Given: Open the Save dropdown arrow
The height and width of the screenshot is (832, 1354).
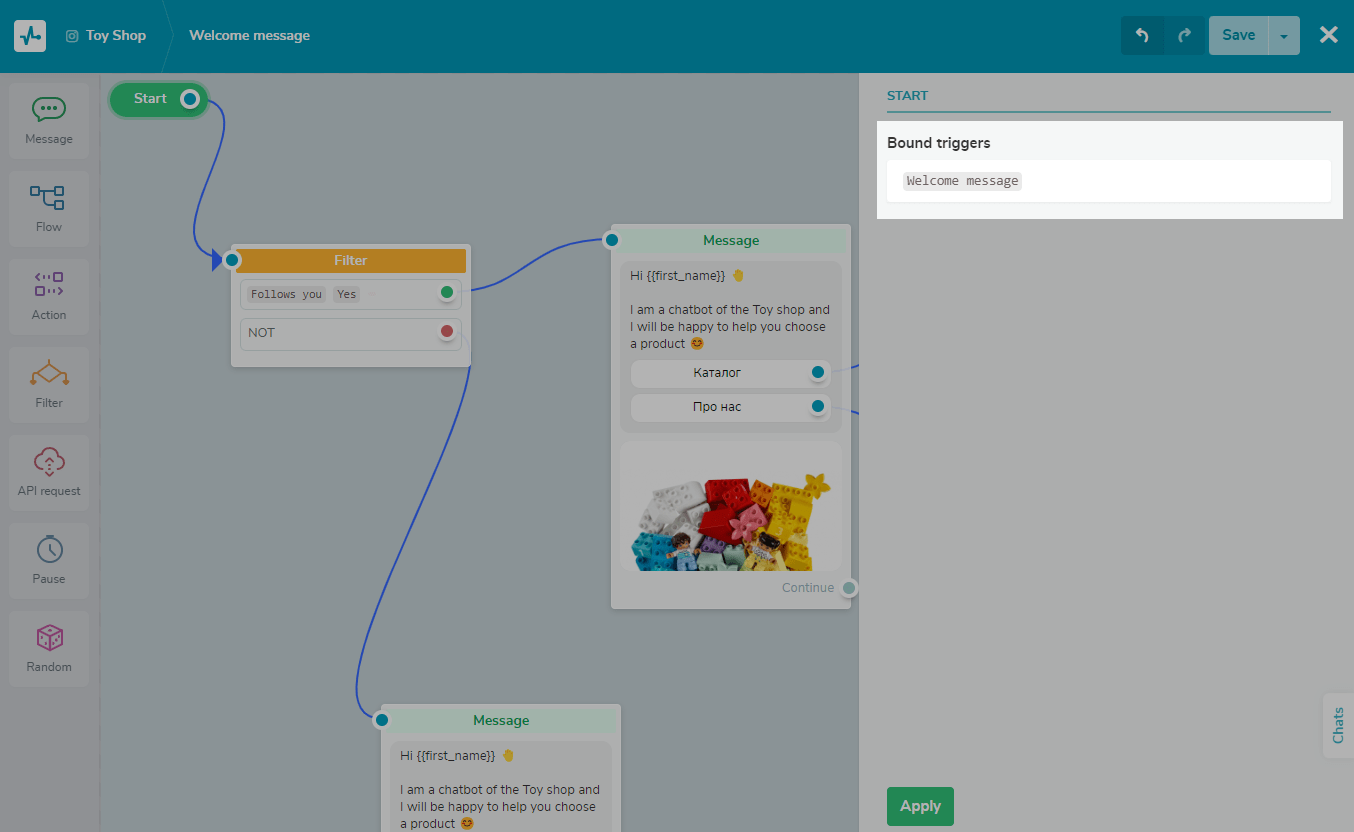Looking at the screenshot, I should click(1284, 36).
